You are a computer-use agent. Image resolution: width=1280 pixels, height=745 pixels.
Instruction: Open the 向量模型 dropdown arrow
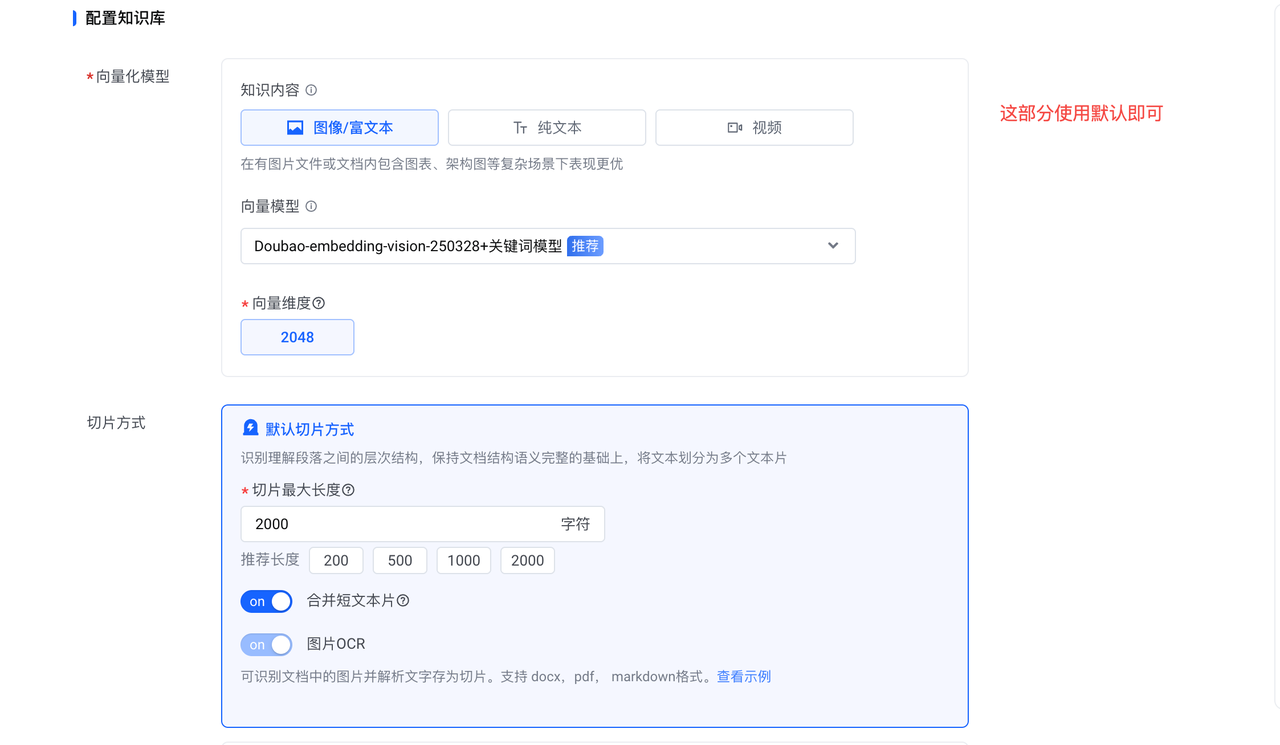coord(833,246)
